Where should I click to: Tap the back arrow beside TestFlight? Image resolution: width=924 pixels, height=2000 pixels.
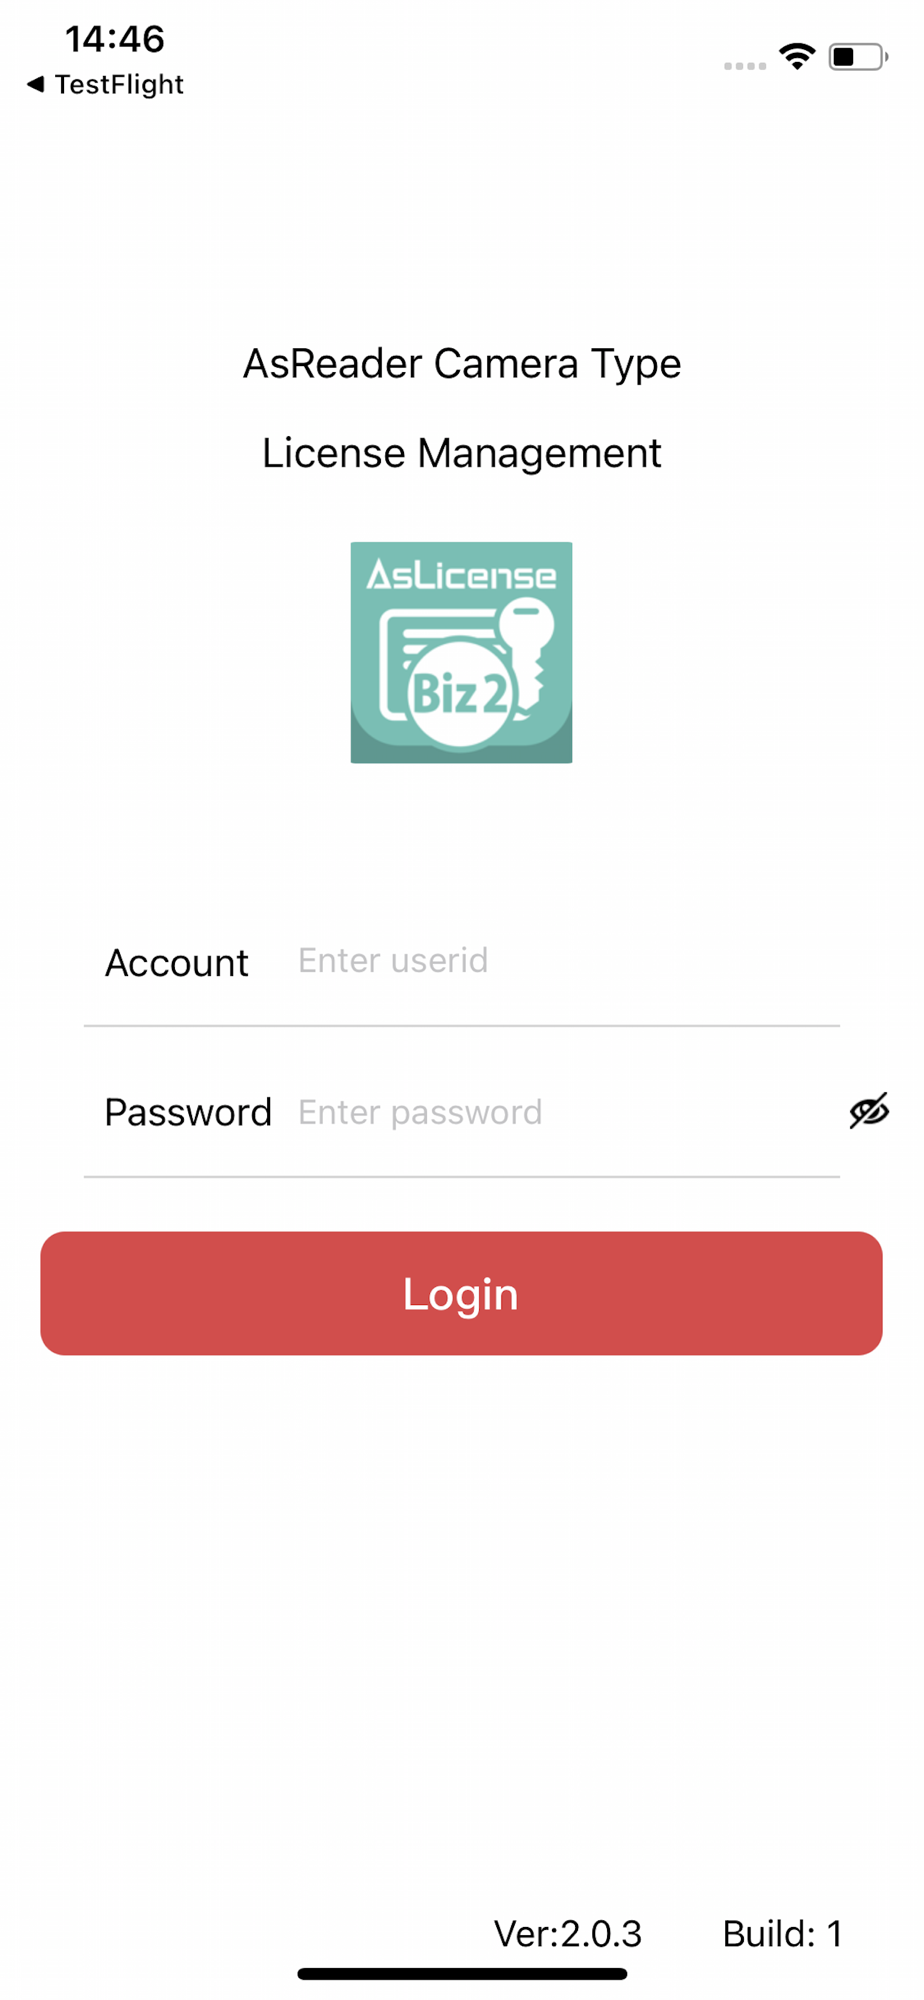point(35,84)
